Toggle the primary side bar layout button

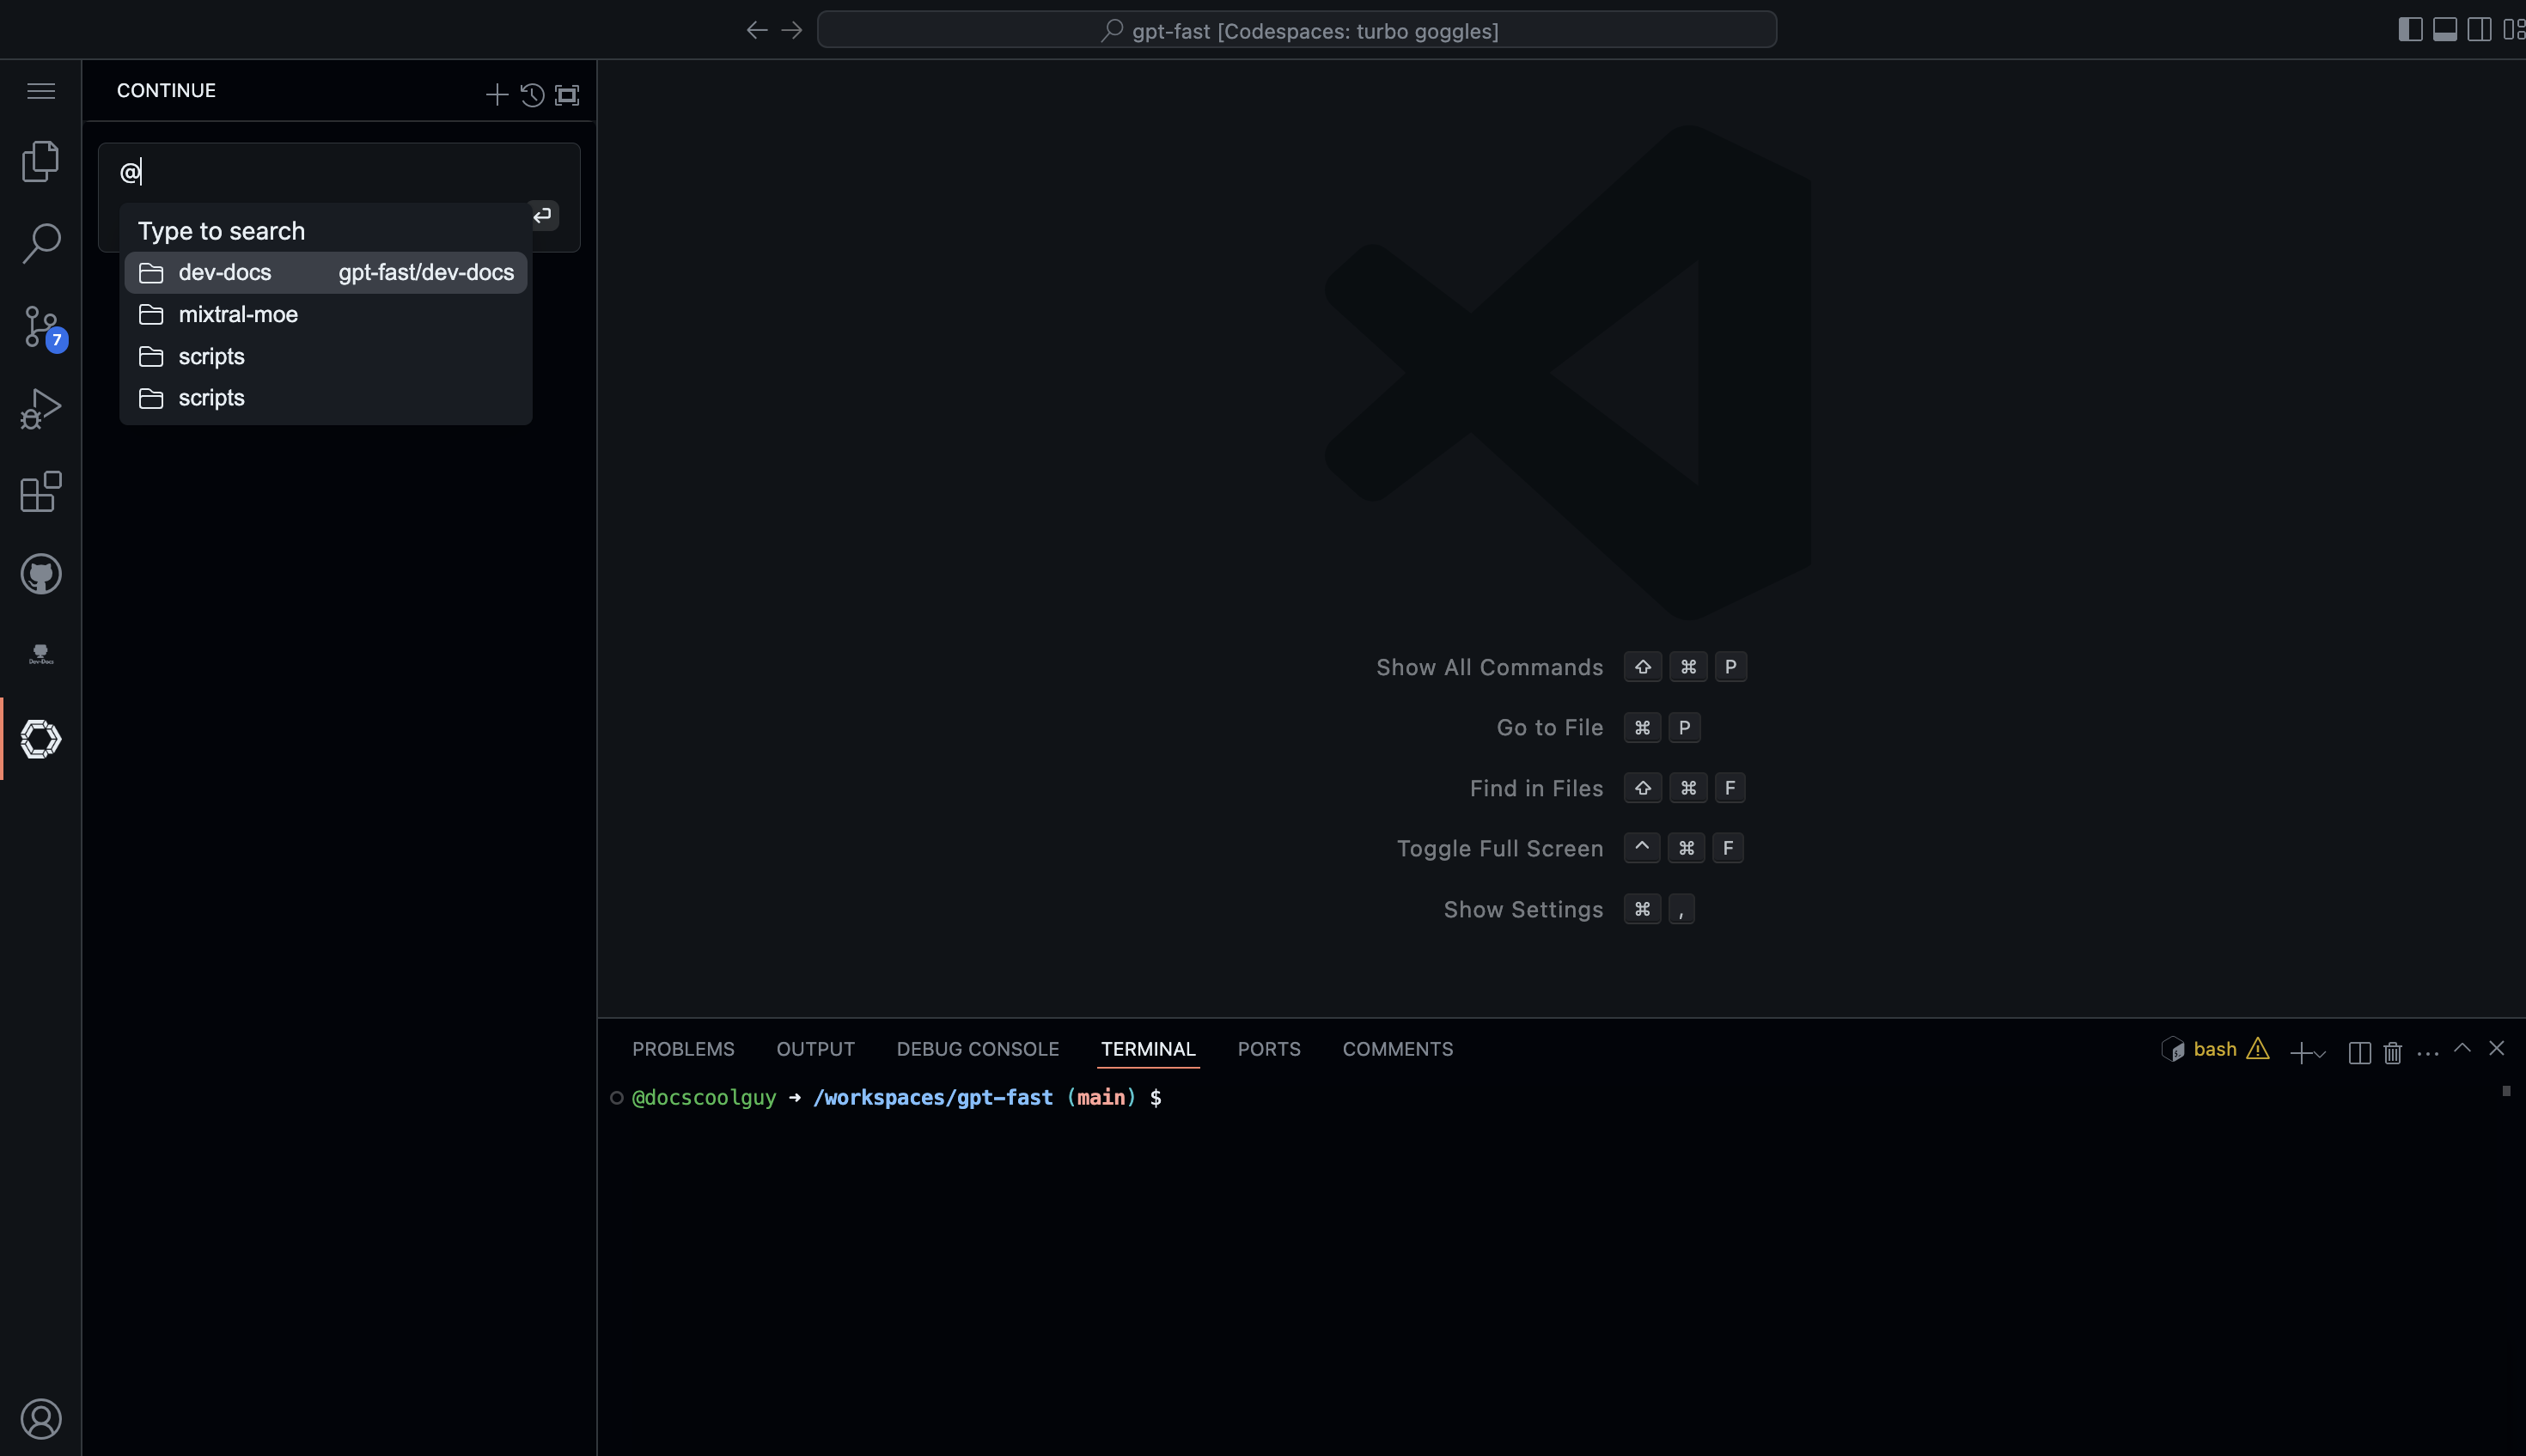tap(2409, 30)
